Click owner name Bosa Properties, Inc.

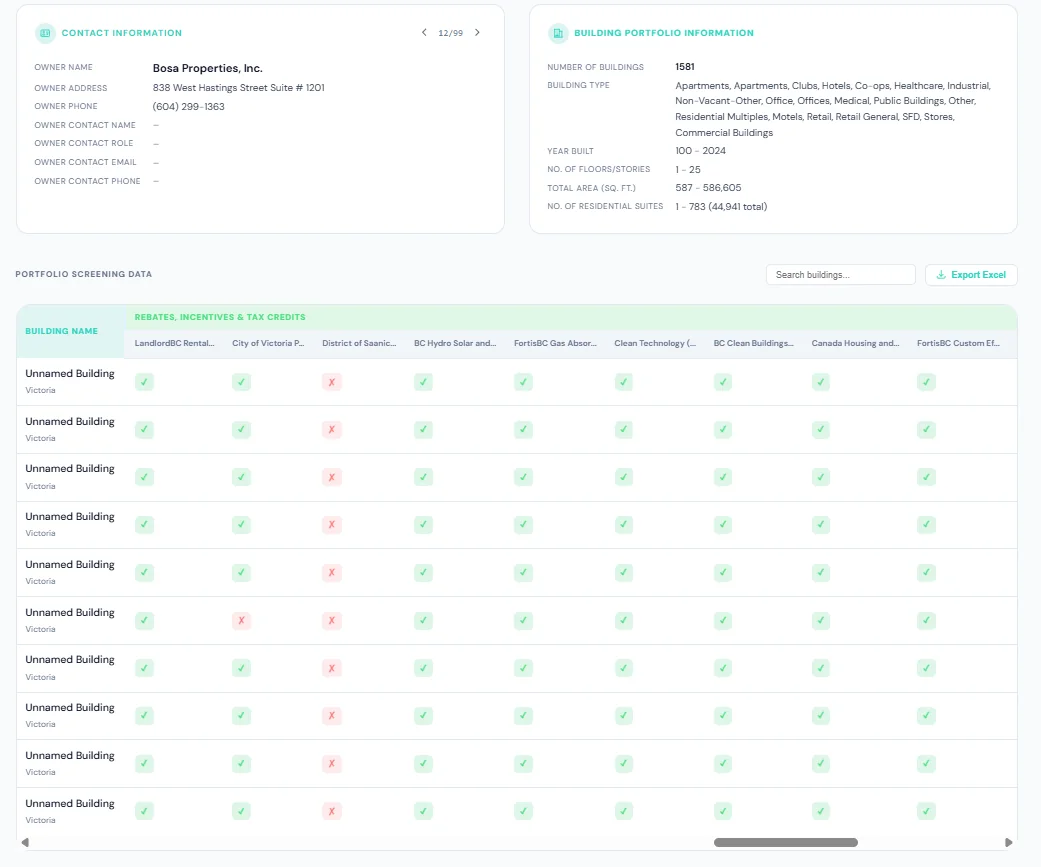tap(208, 68)
